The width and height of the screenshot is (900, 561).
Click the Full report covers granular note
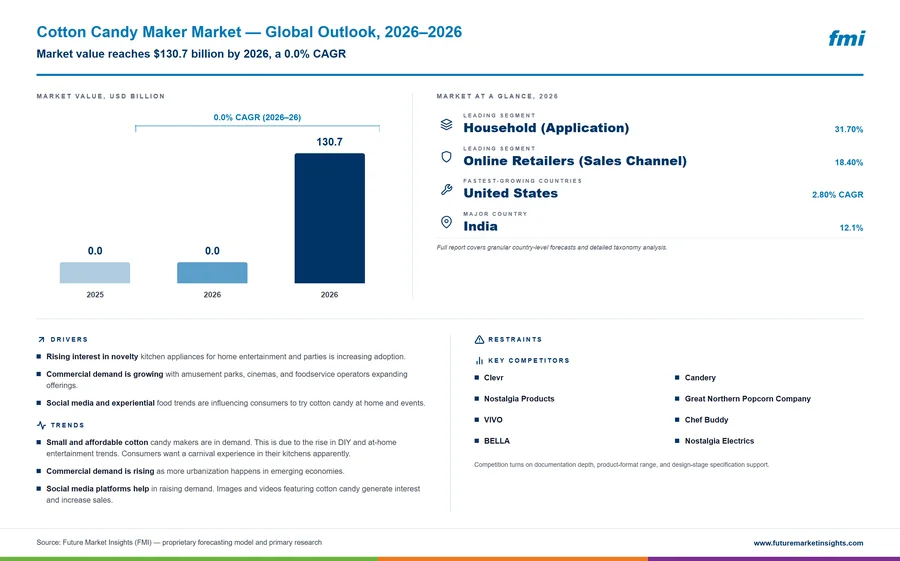(552, 248)
